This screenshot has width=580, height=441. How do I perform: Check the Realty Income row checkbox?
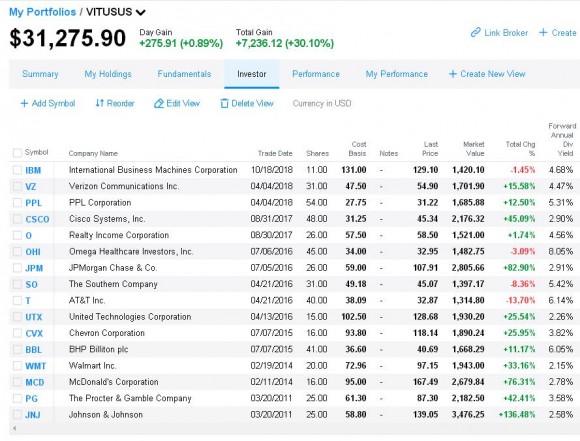point(17,235)
